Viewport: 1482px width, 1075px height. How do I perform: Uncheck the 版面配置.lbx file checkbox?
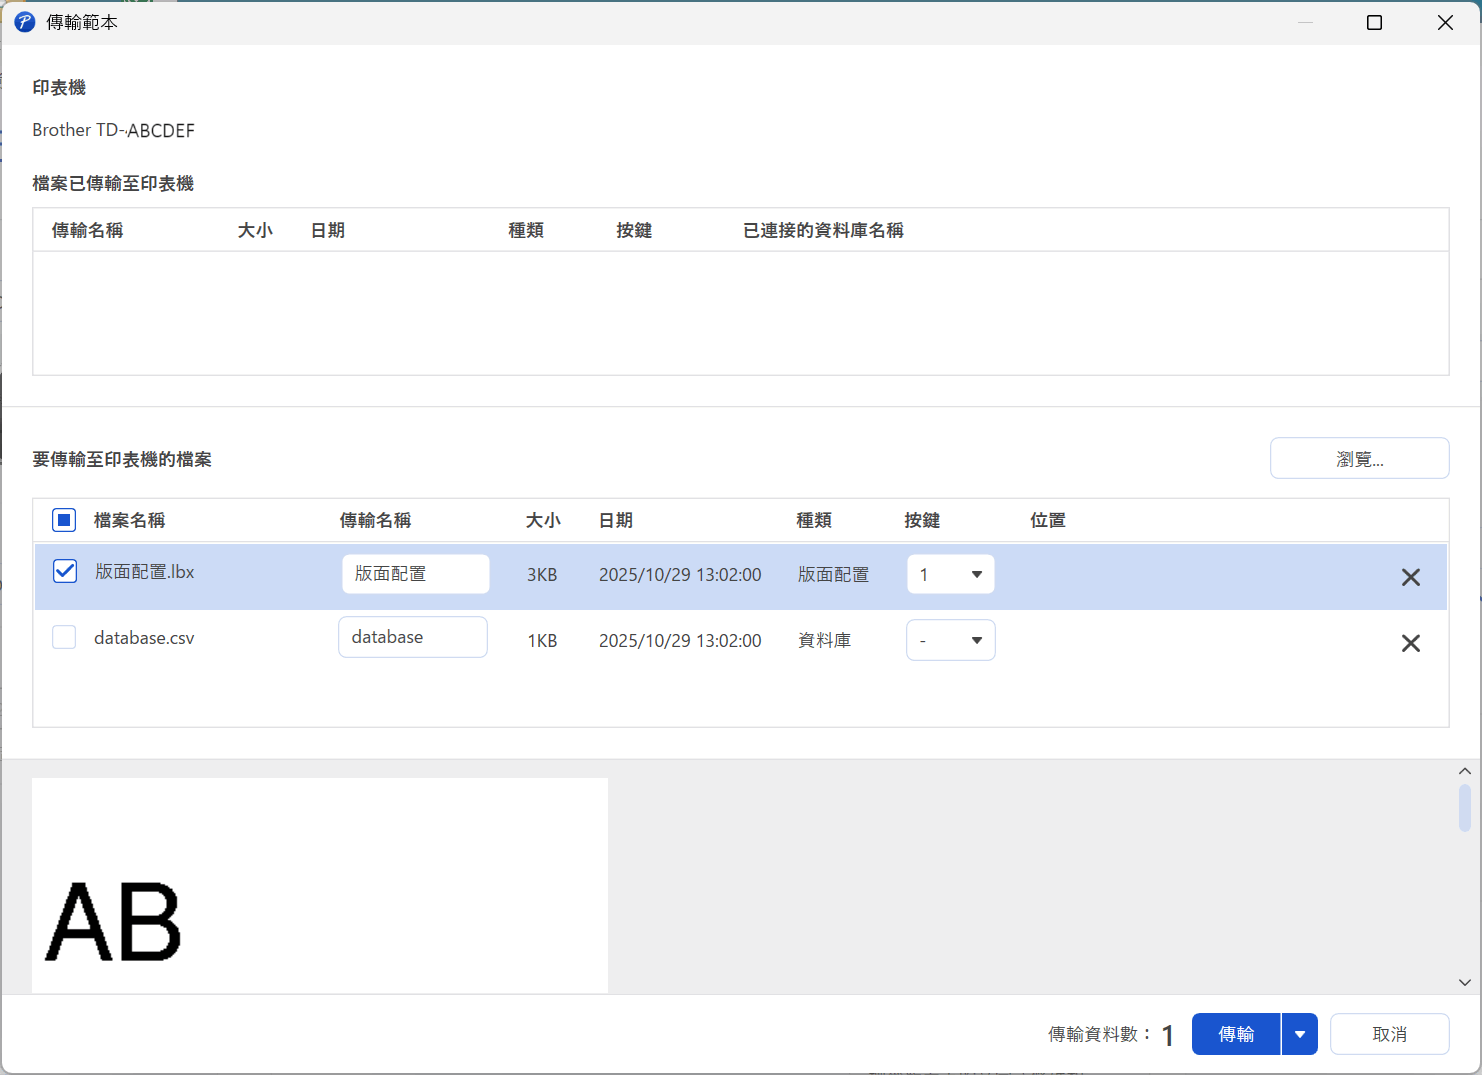(x=65, y=571)
